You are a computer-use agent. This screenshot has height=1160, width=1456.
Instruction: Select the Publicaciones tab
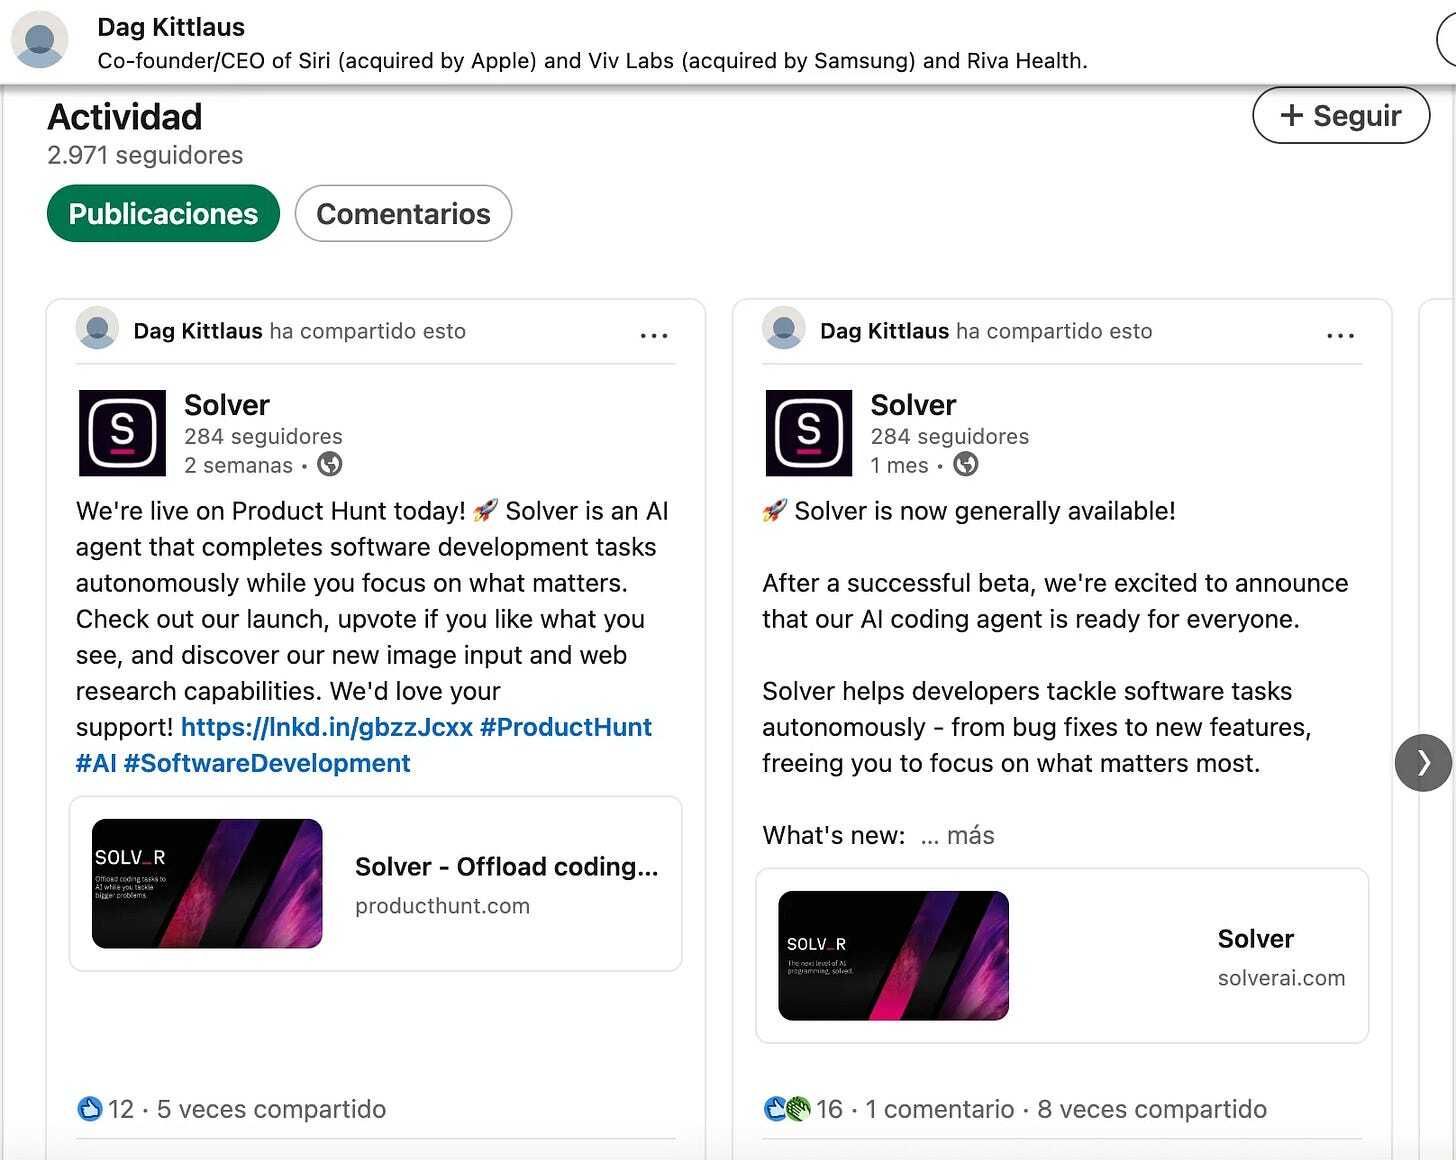(x=163, y=213)
